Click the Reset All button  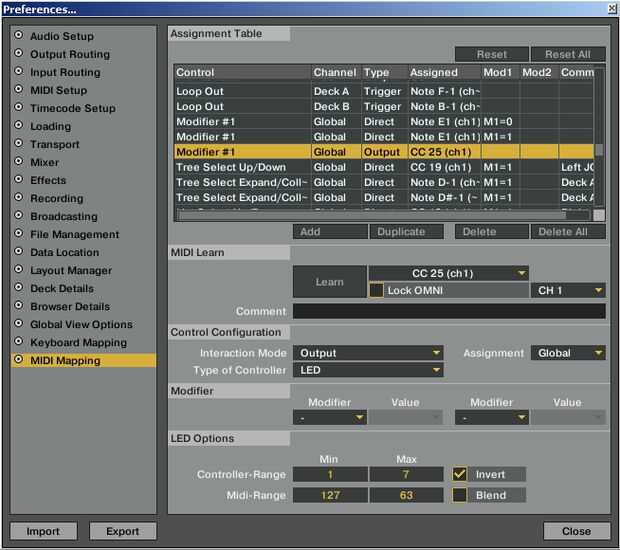point(568,54)
